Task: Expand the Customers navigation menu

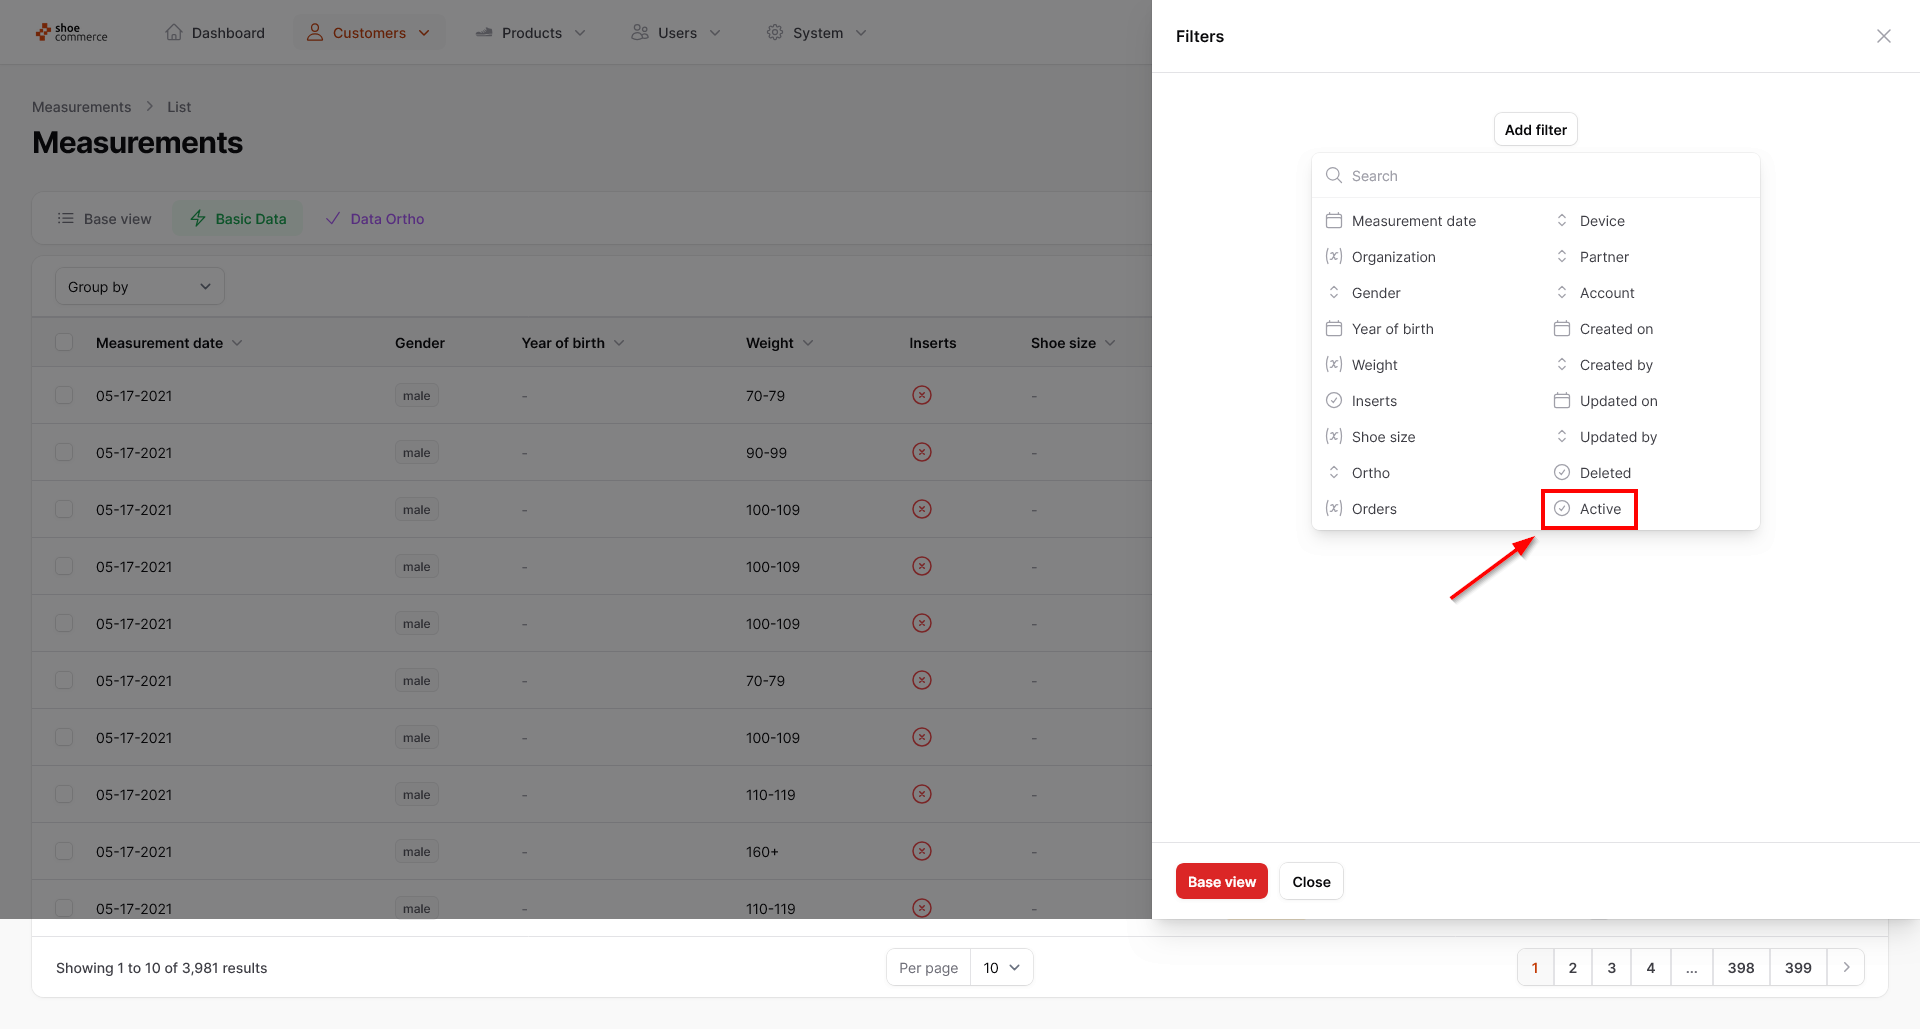Action: click(x=369, y=32)
